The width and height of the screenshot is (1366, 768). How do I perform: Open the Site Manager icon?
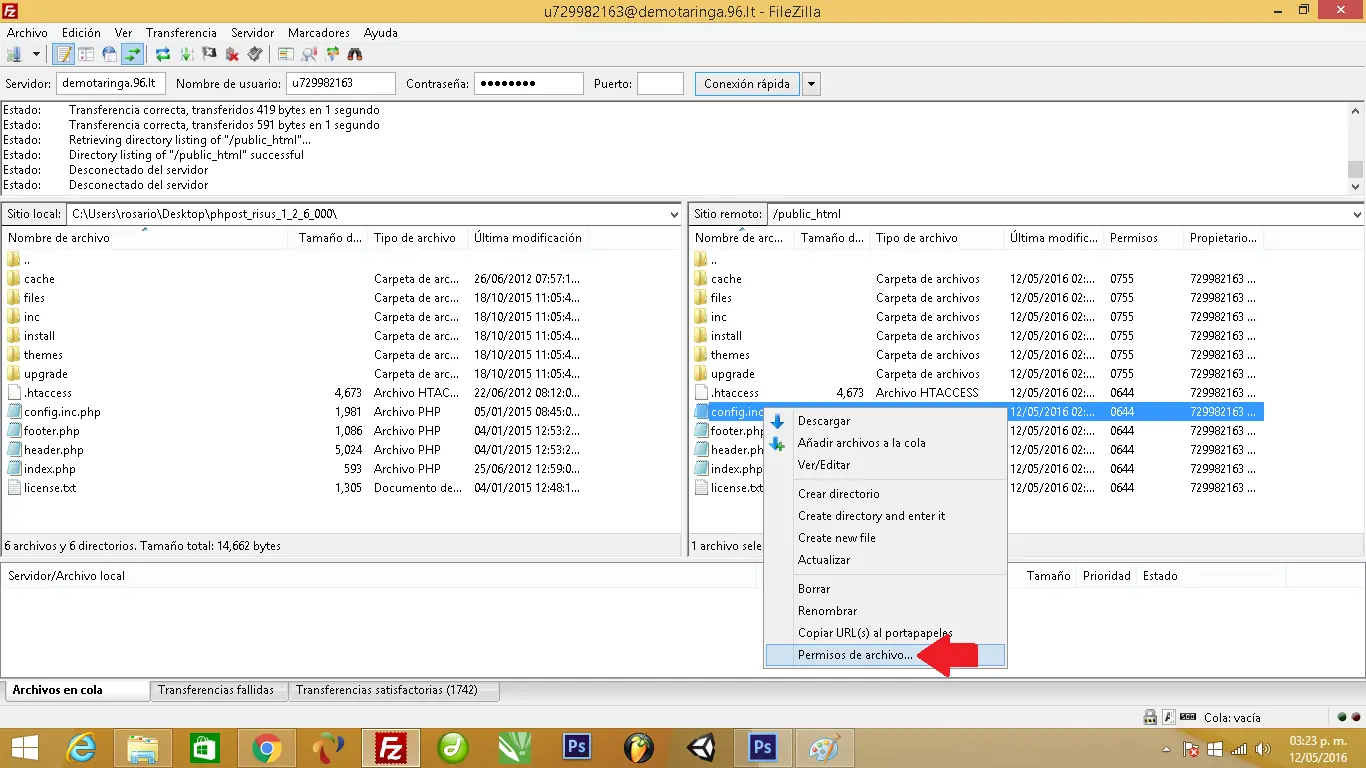[16, 54]
